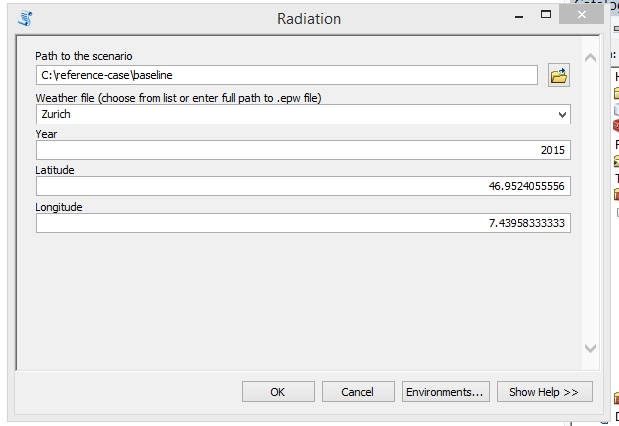The height and width of the screenshot is (426, 619).
Task: Click the 'Path to the scenario' label
Action: pyautogui.click(x=84, y=56)
